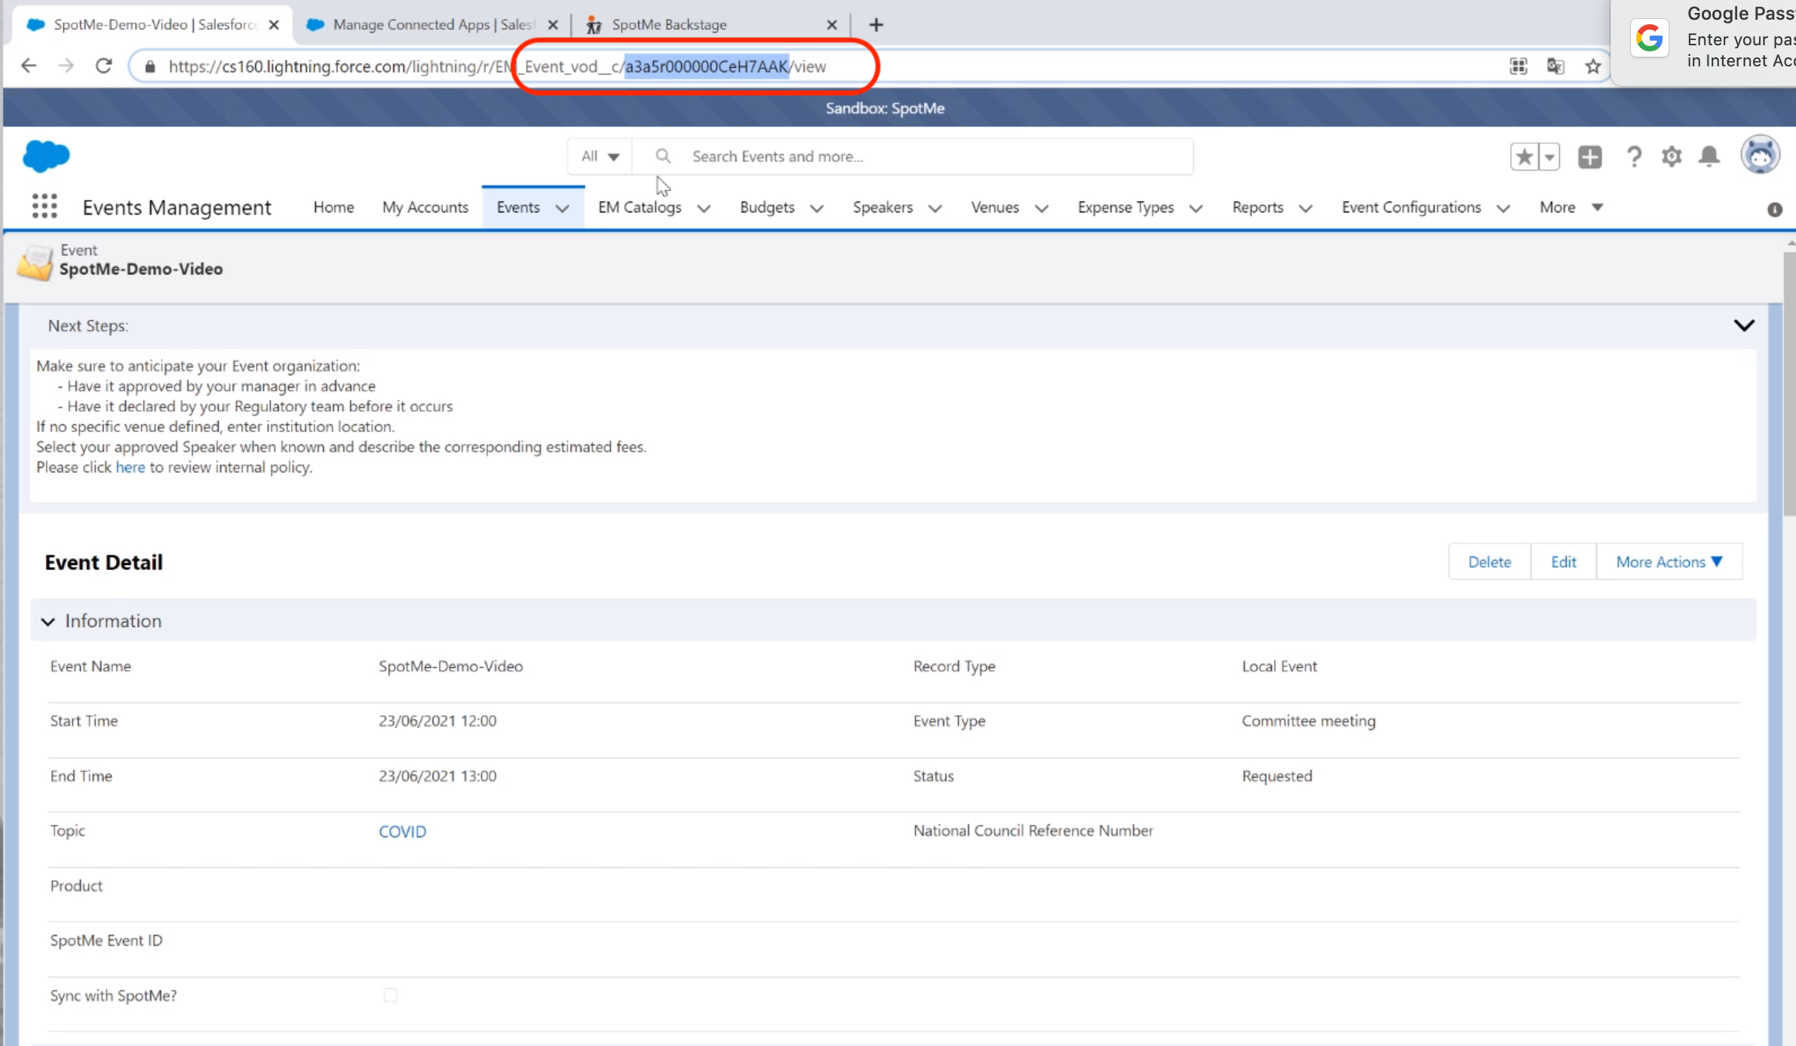Viewport: 1796px width, 1046px height.
Task: Switch to the Manage Connected Apps browser tab
Action: point(433,24)
